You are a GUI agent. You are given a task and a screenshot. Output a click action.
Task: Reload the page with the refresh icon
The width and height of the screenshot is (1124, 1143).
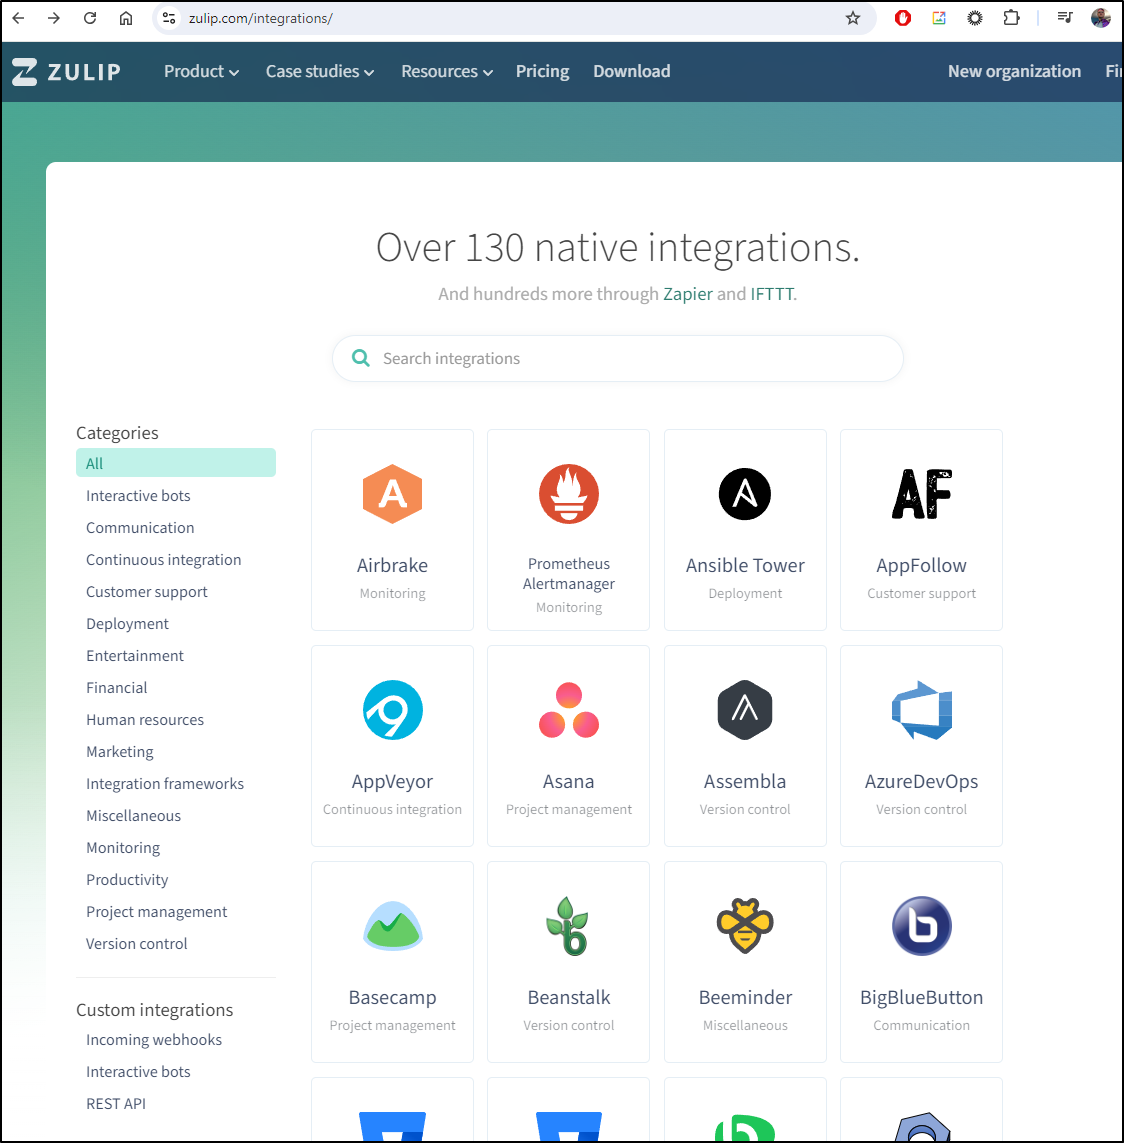[90, 18]
